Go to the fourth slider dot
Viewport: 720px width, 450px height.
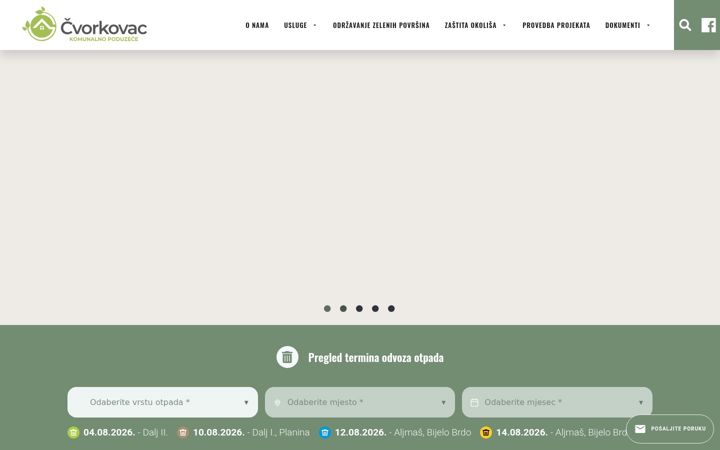375,309
